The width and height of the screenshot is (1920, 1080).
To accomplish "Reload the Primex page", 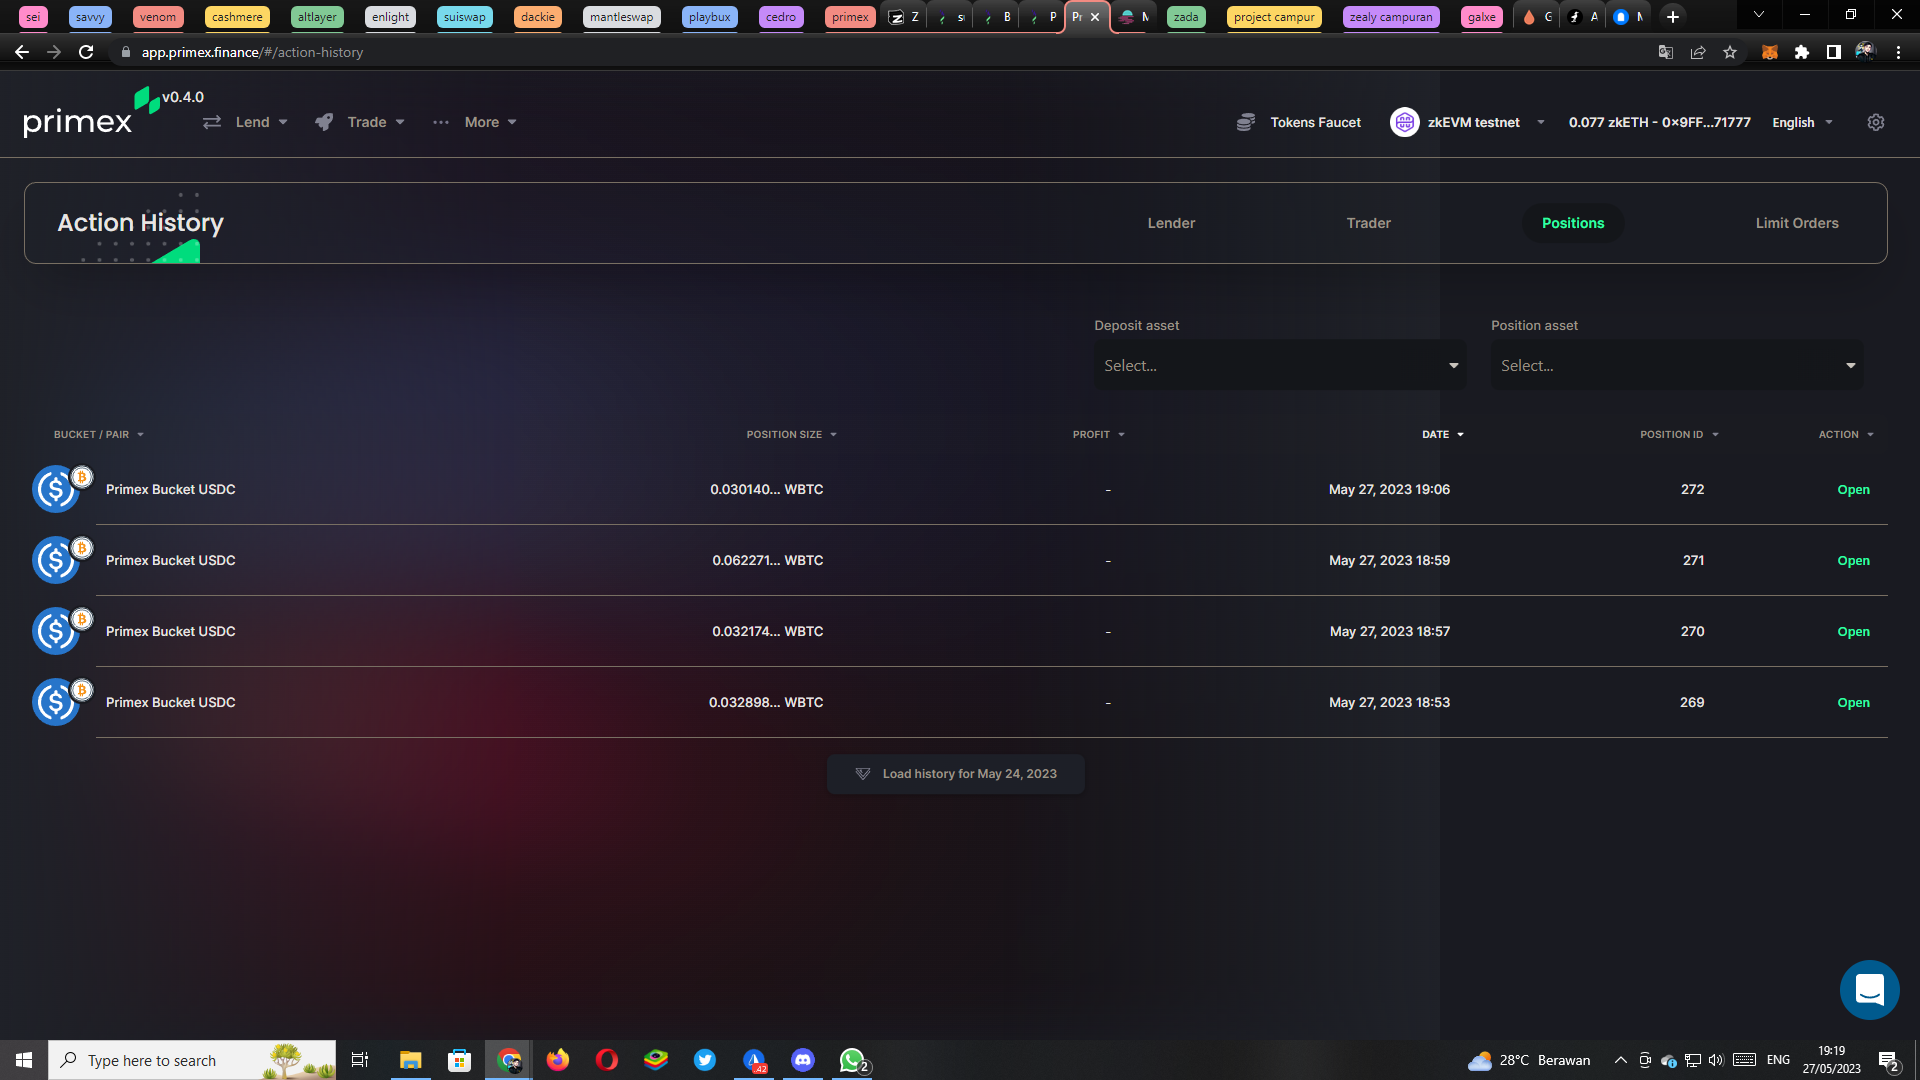I will point(86,52).
